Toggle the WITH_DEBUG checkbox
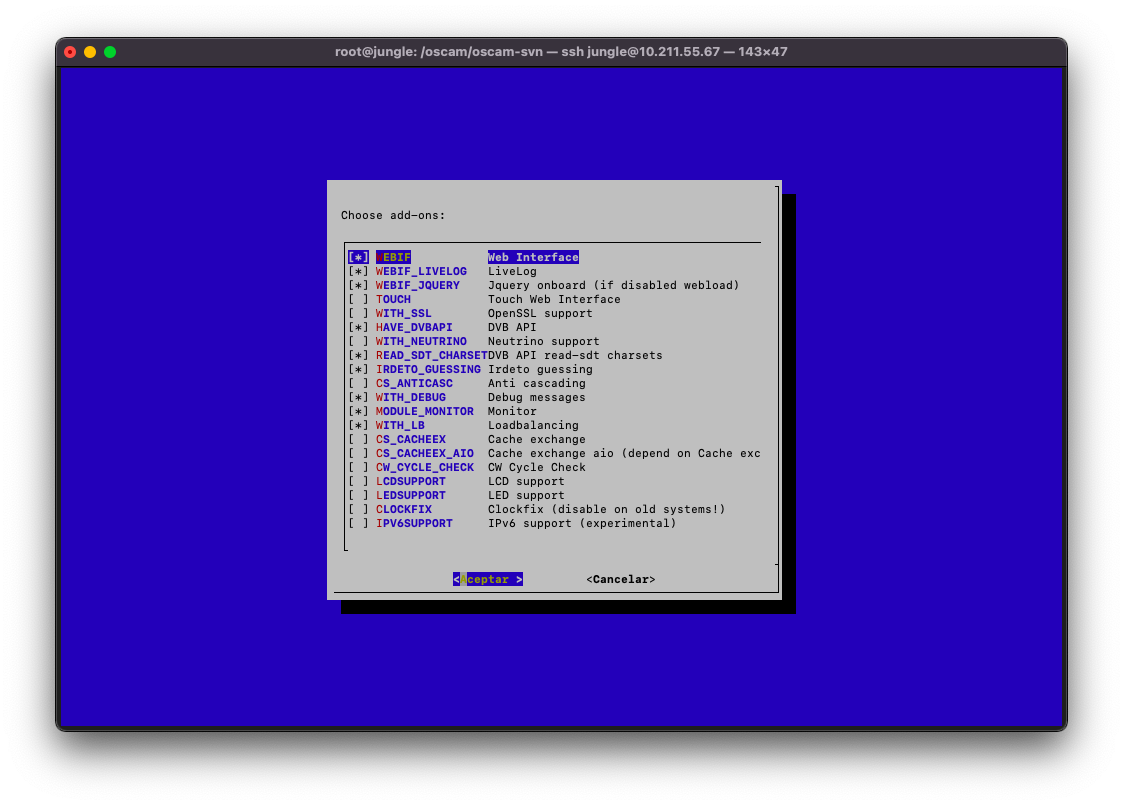The width and height of the screenshot is (1123, 805). (x=358, y=397)
